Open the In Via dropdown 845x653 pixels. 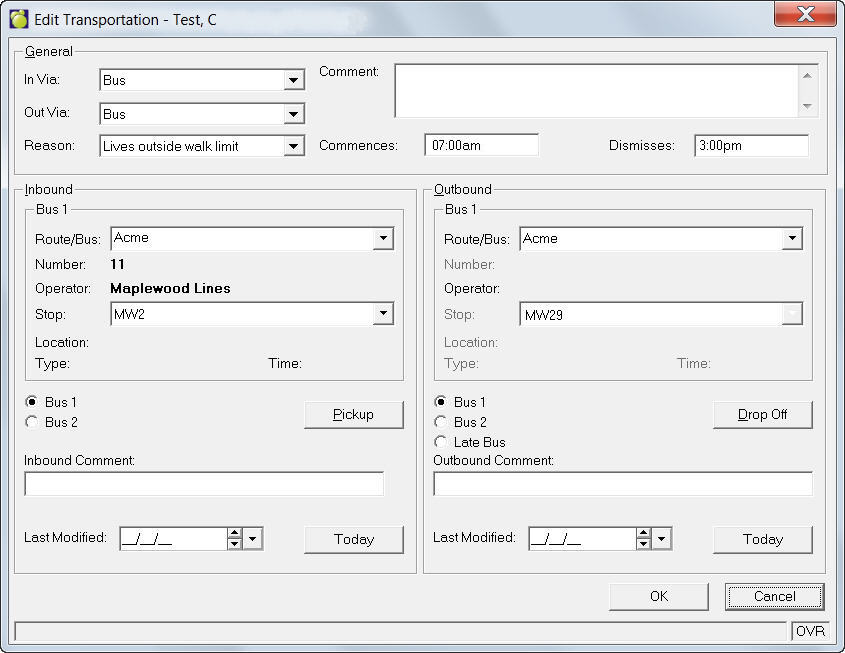(293, 80)
